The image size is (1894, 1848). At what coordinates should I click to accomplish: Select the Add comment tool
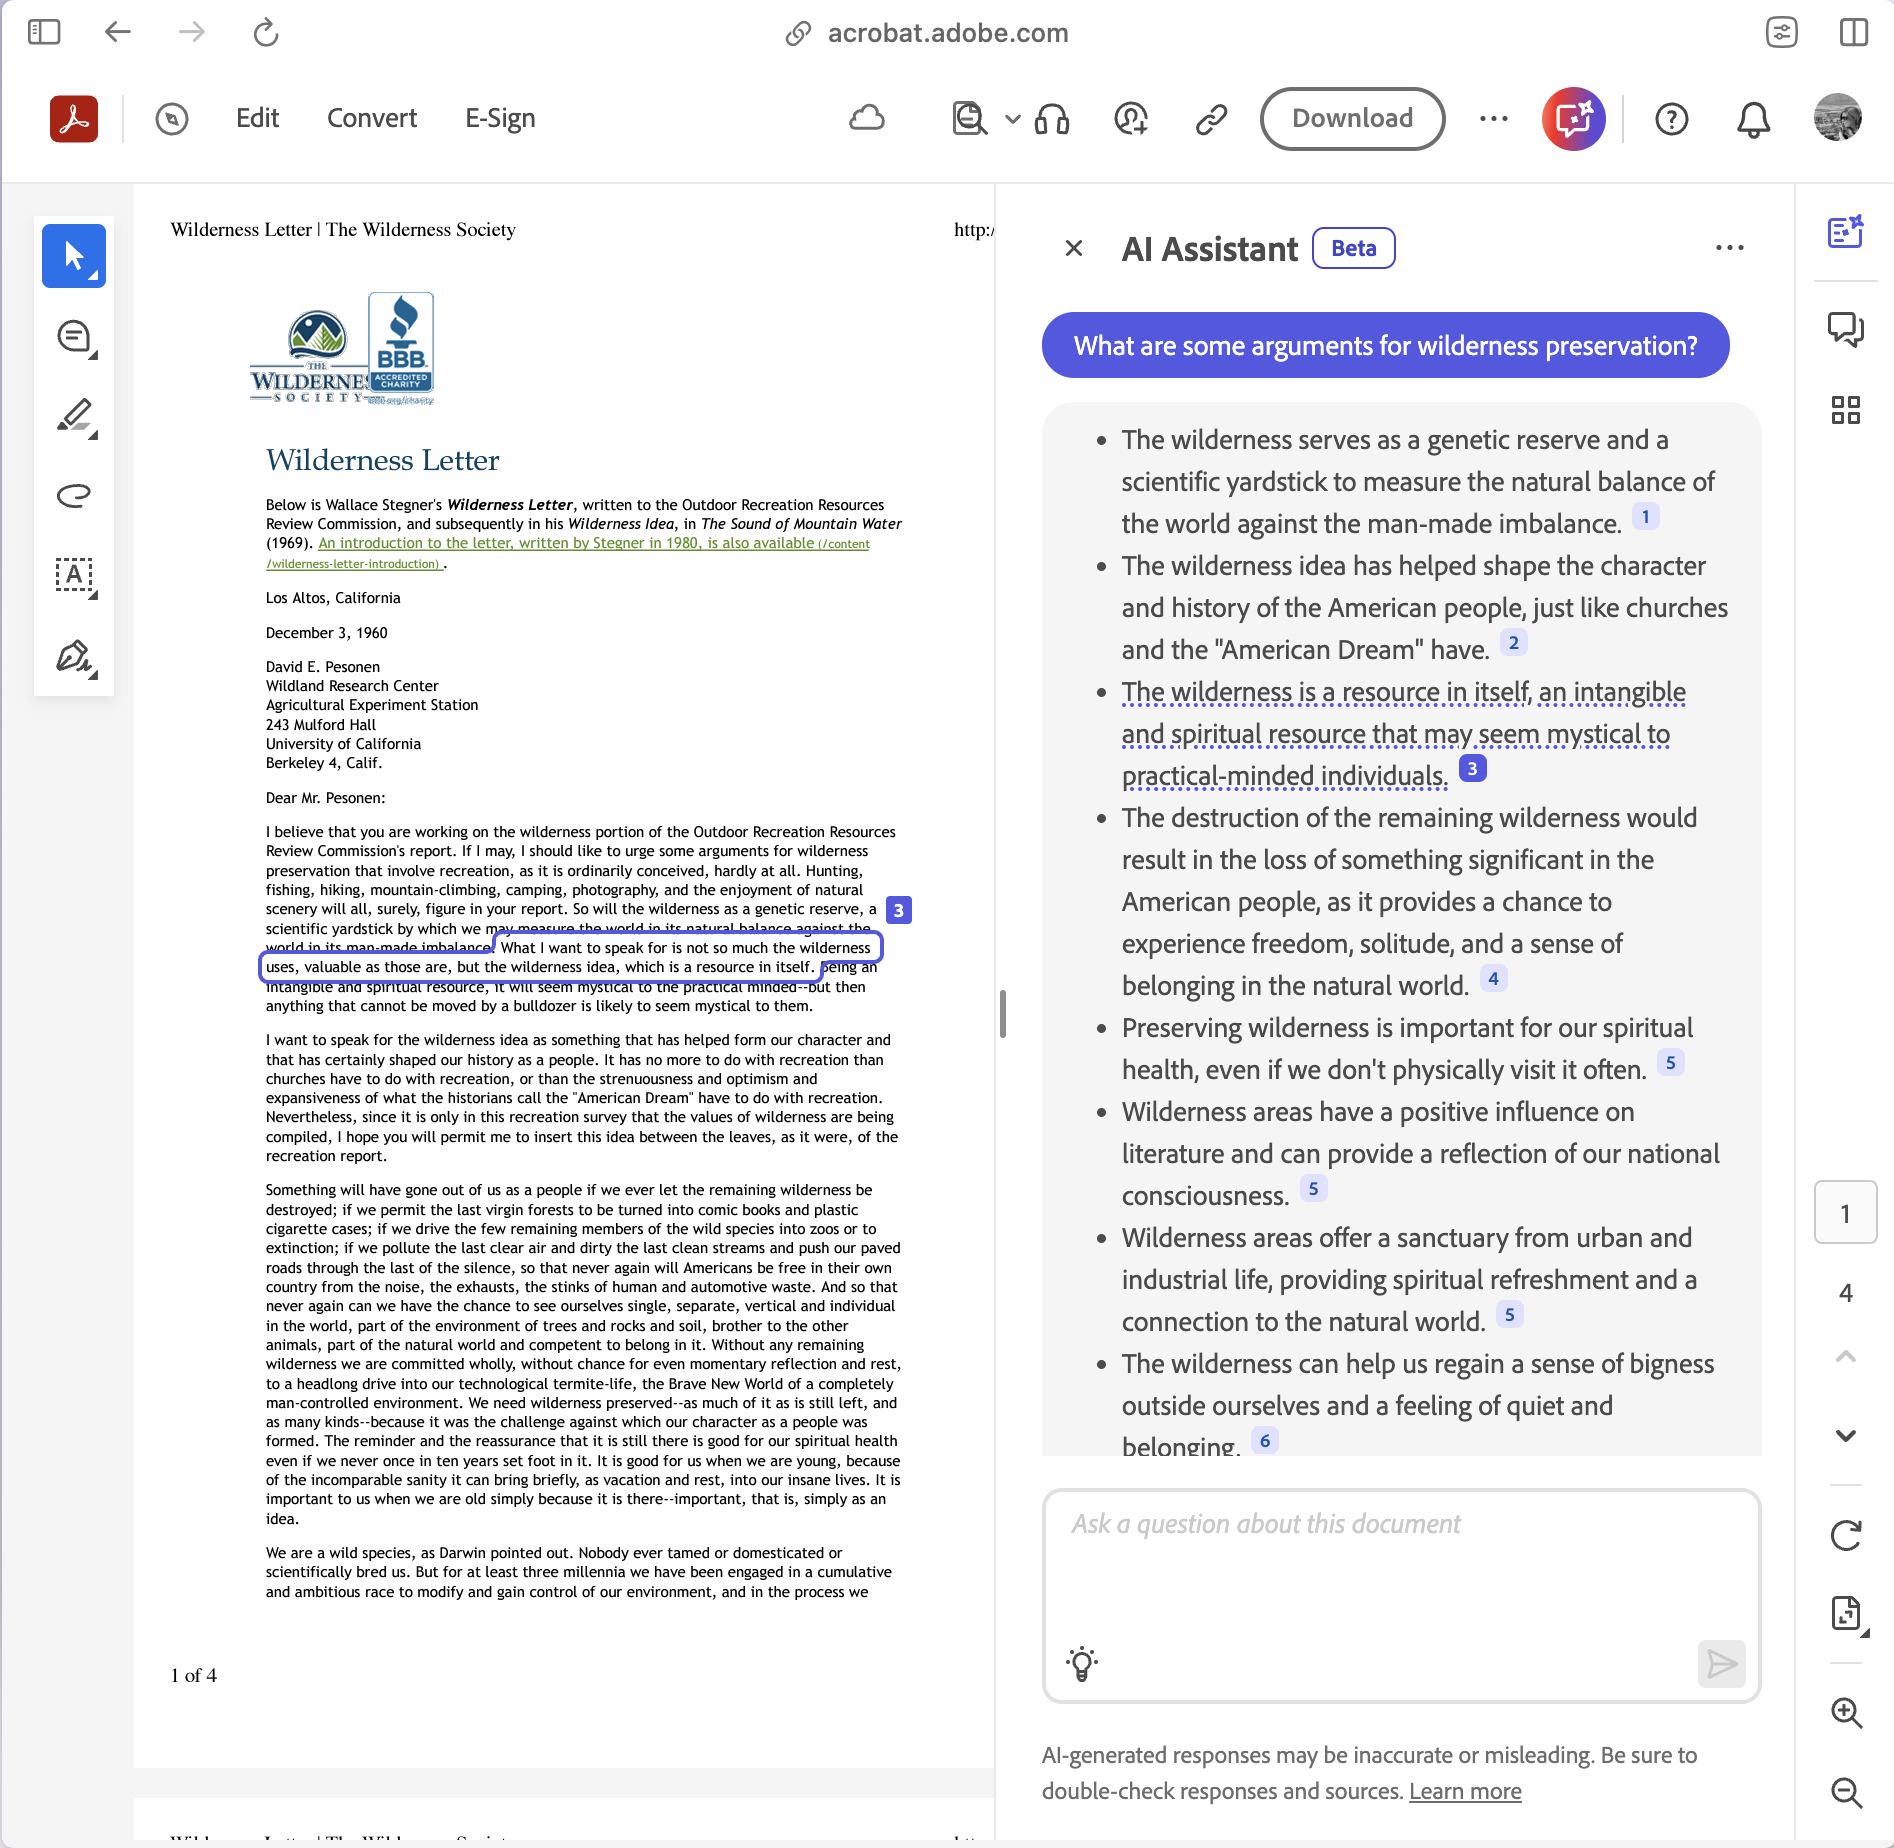pos(74,337)
